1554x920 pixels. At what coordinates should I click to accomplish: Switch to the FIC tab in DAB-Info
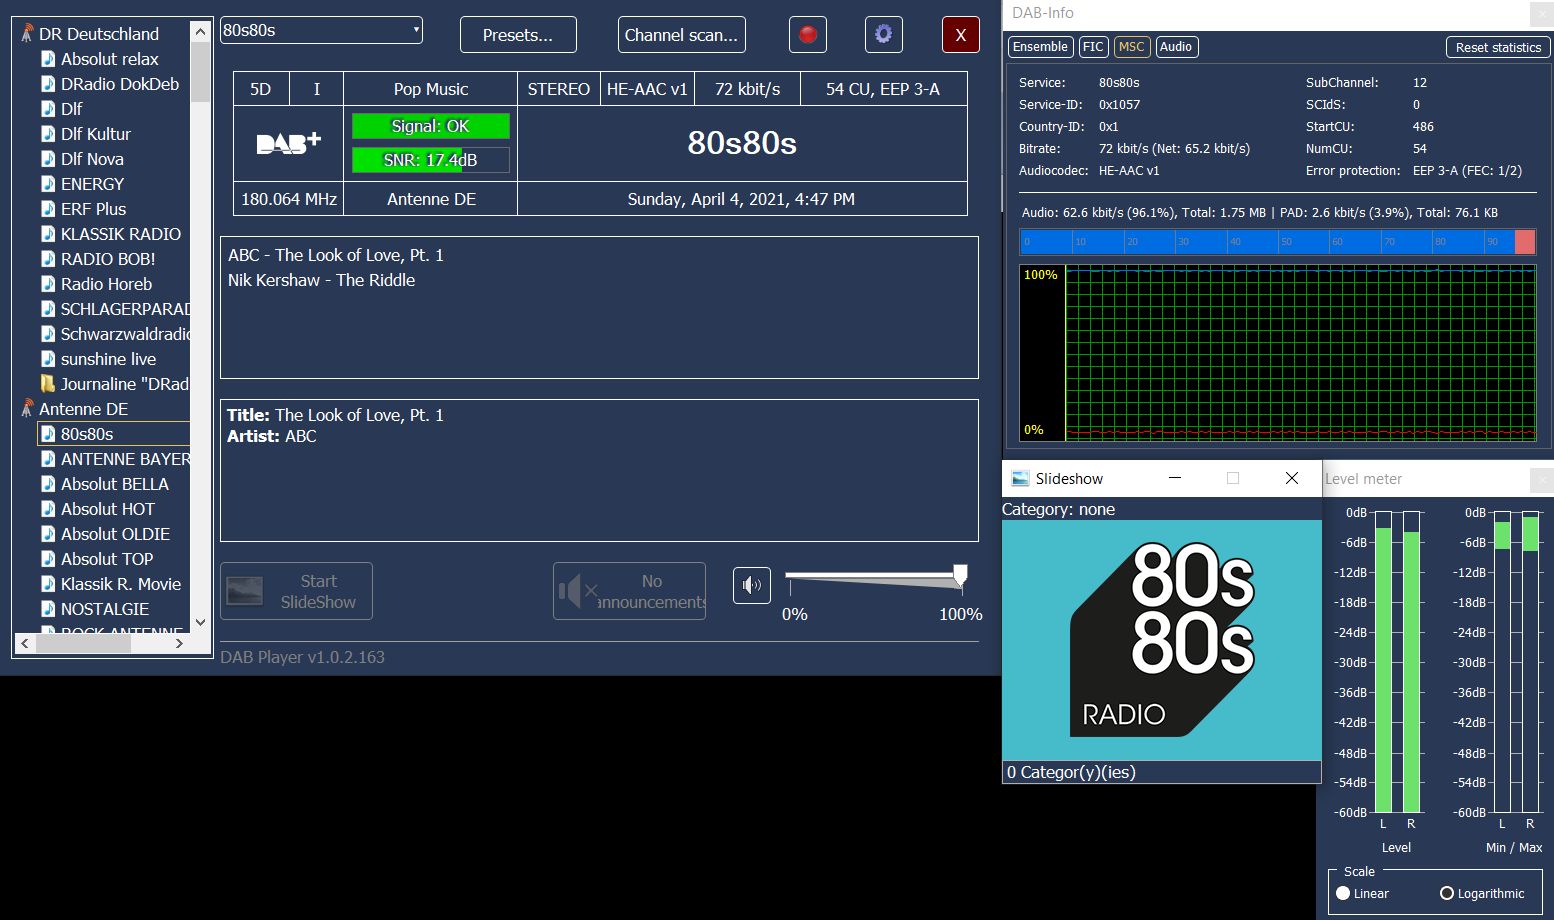pos(1093,47)
